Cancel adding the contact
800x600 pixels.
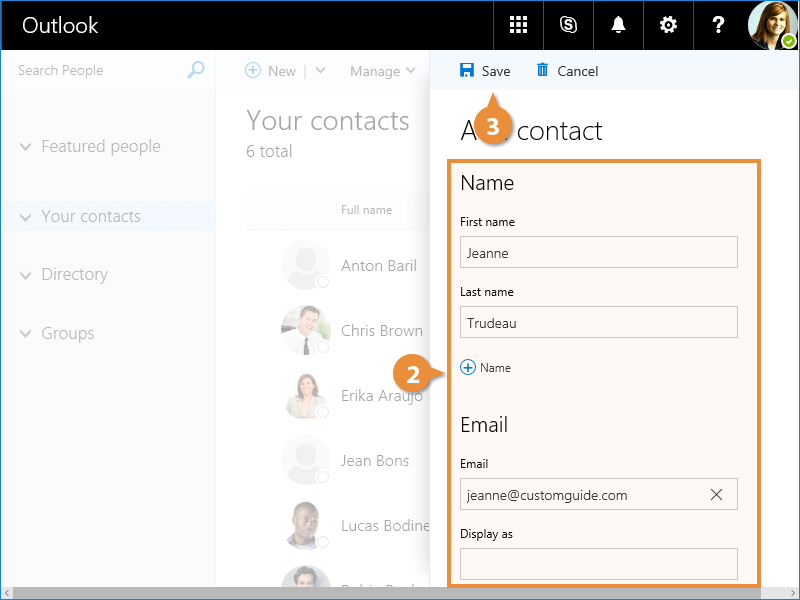point(567,71)
